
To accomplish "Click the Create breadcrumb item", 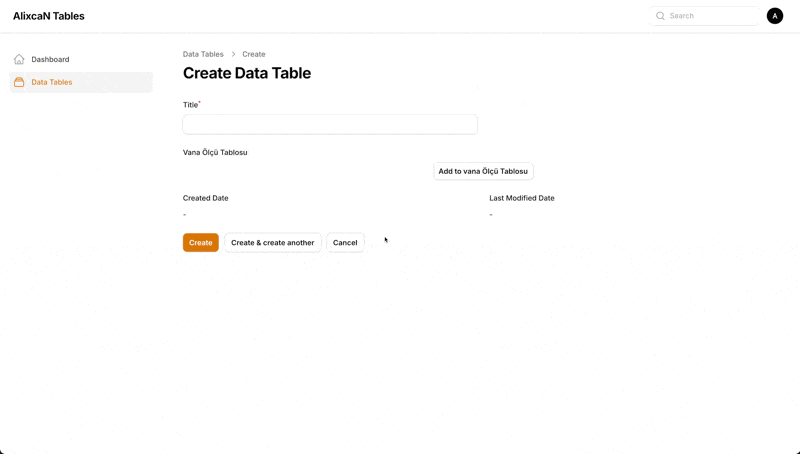I will [254, 54].
